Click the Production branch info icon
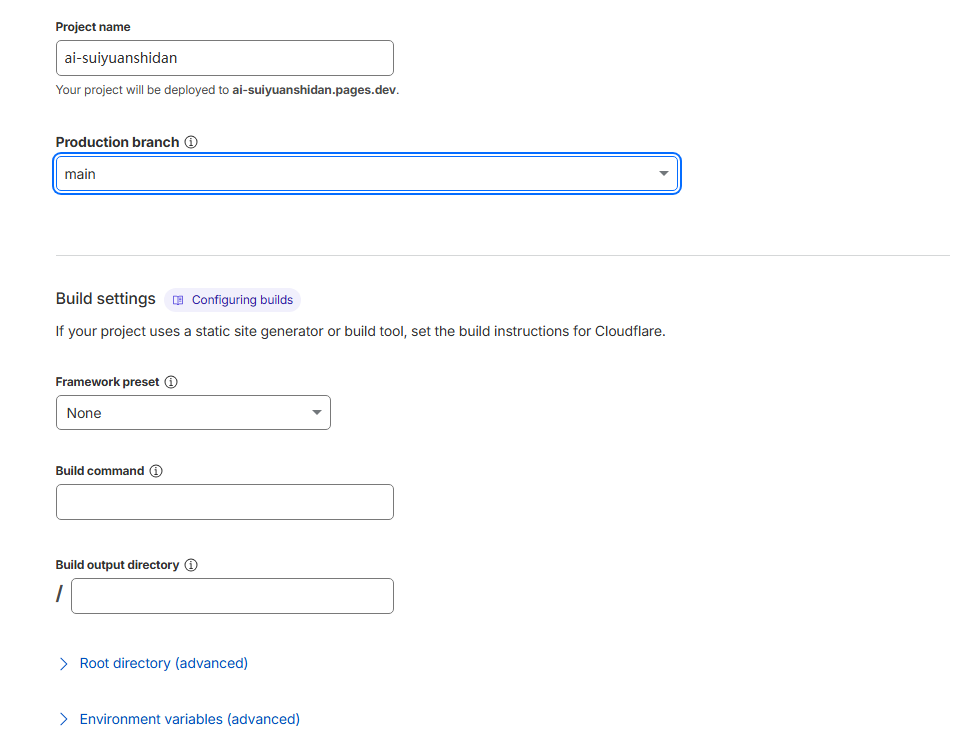The width and height of the screenshot is (969, 736). [x=191, y=142]
